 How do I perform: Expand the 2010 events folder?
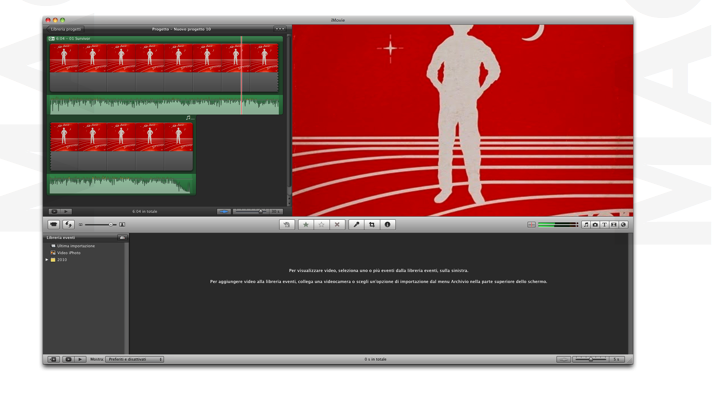(47, 260)
